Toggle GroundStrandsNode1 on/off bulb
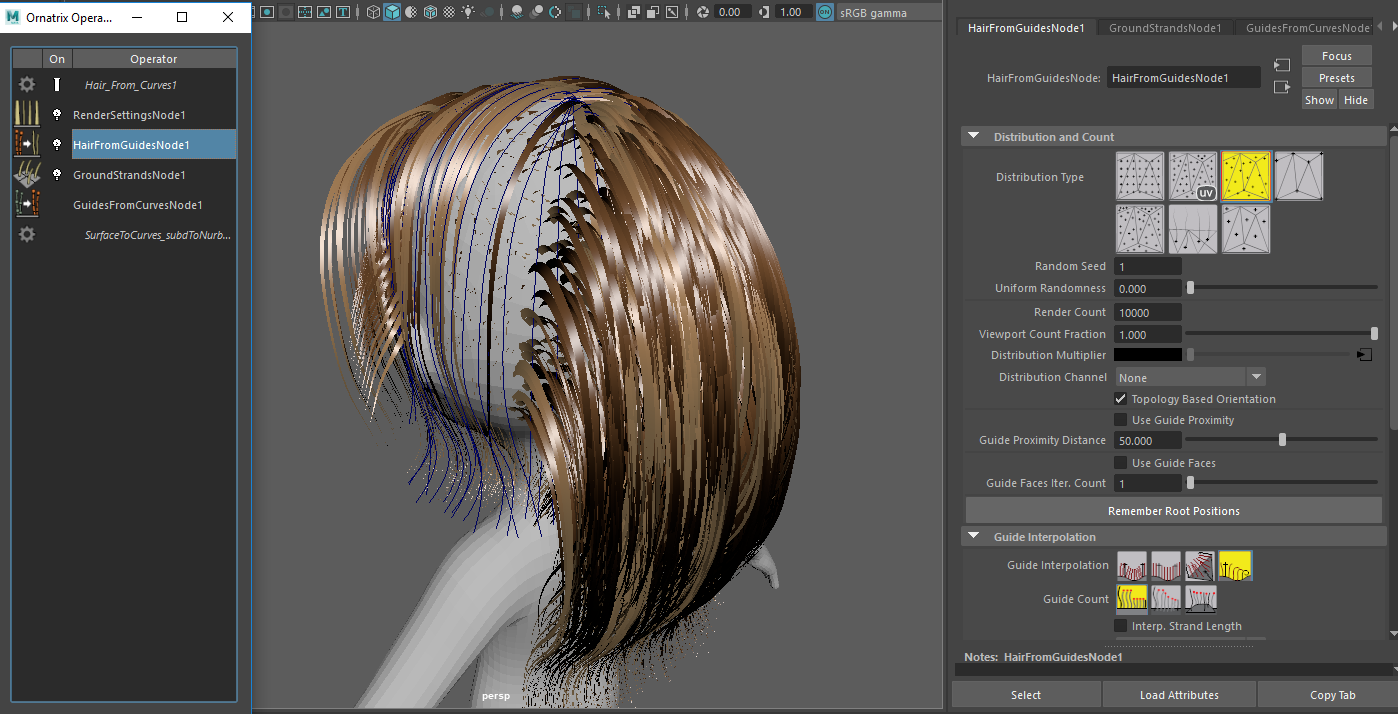This screenshot has height=714, width=1398. (57, 175)
